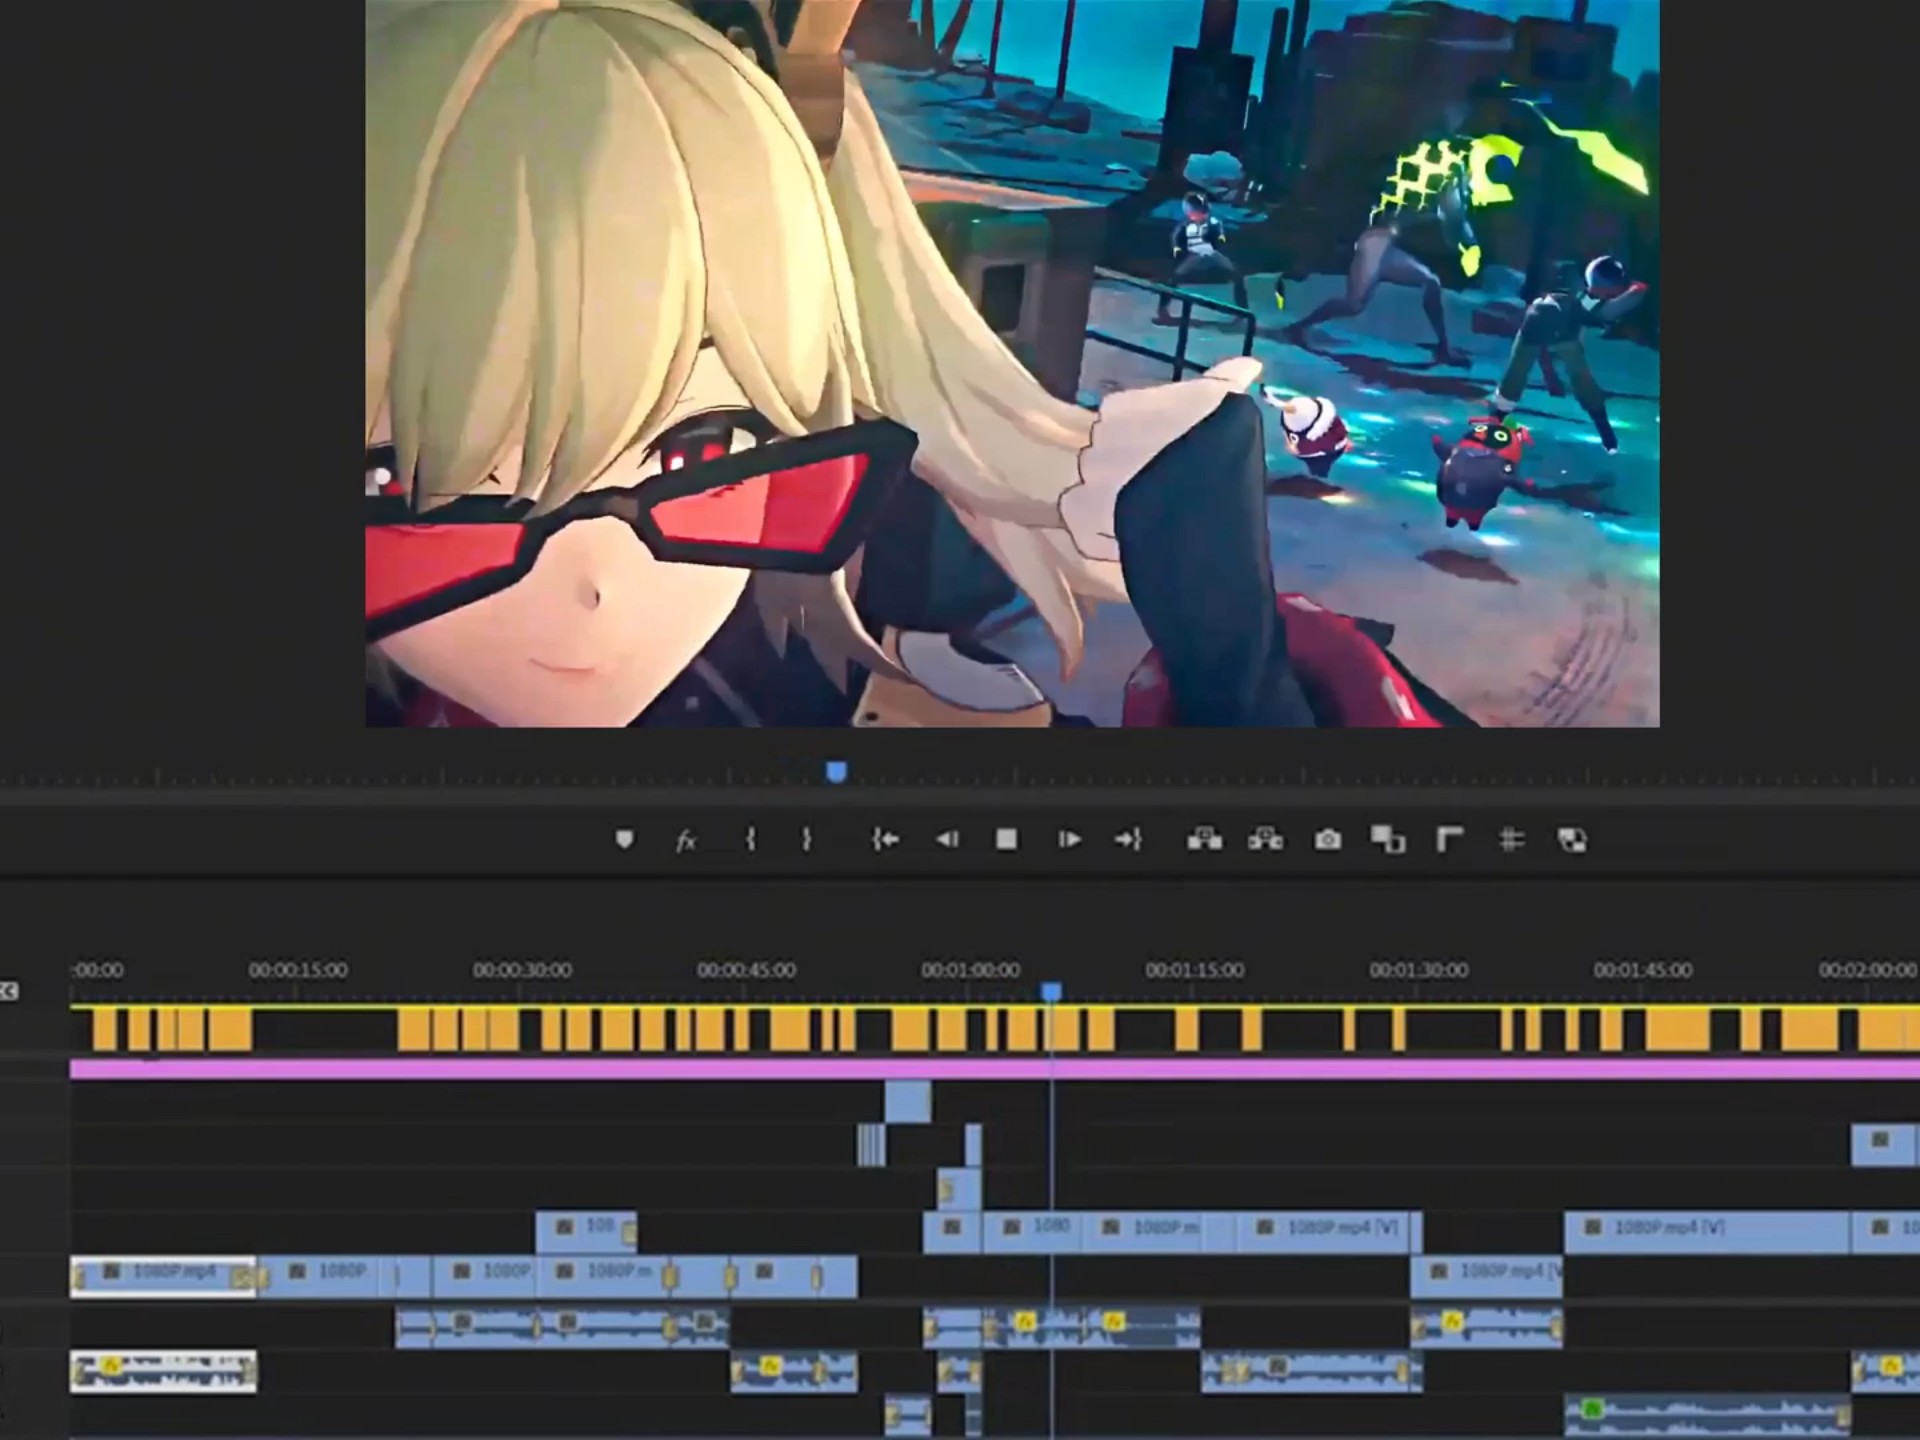Click the 00:01:45:00 ruler timestamp
The image size is (1920, 1440).
tap(1643, 970)
